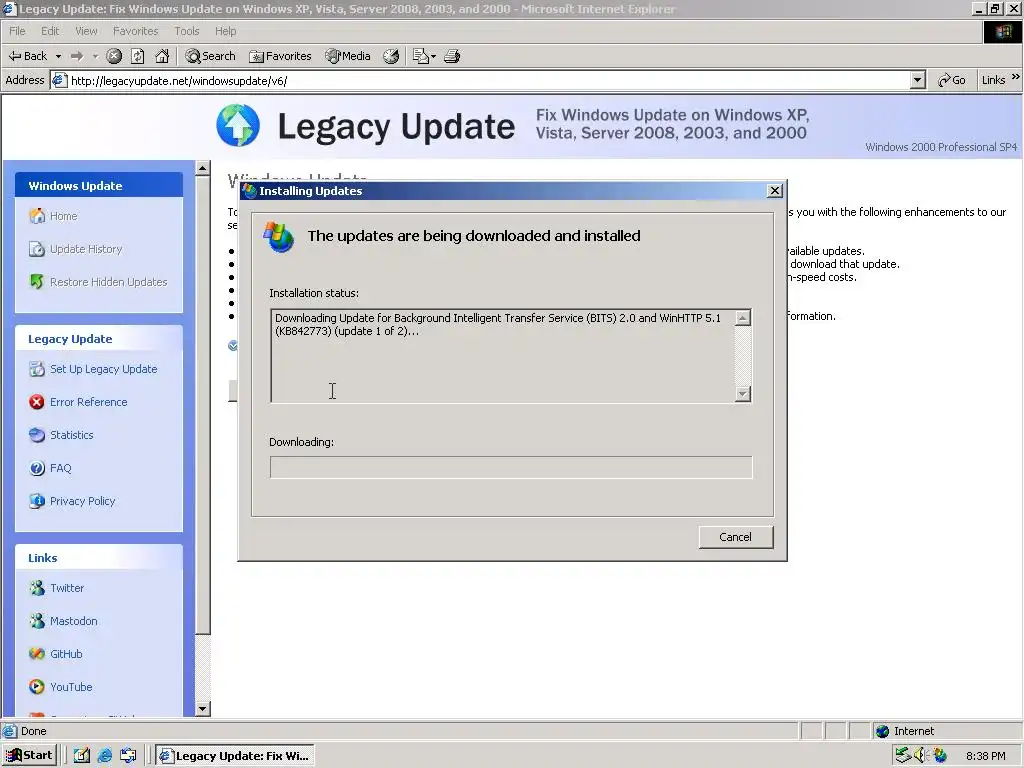Click the Error Reference red icon

[37, 402]
